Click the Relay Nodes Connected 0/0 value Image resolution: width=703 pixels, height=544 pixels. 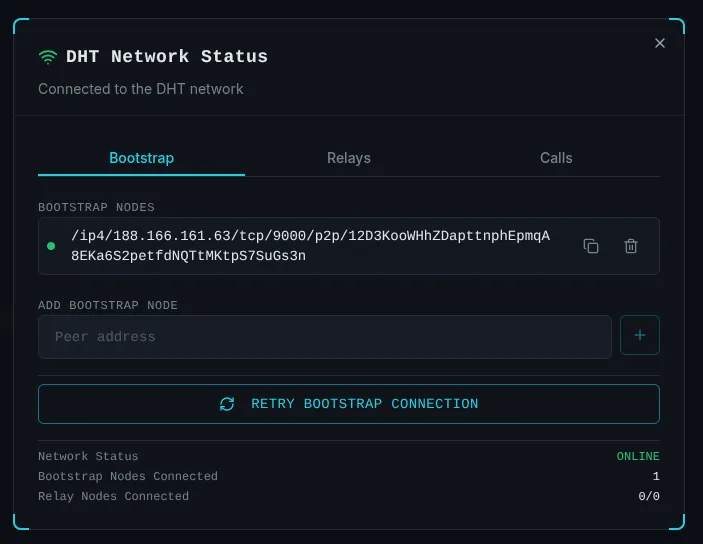click(x=648, y=496)
